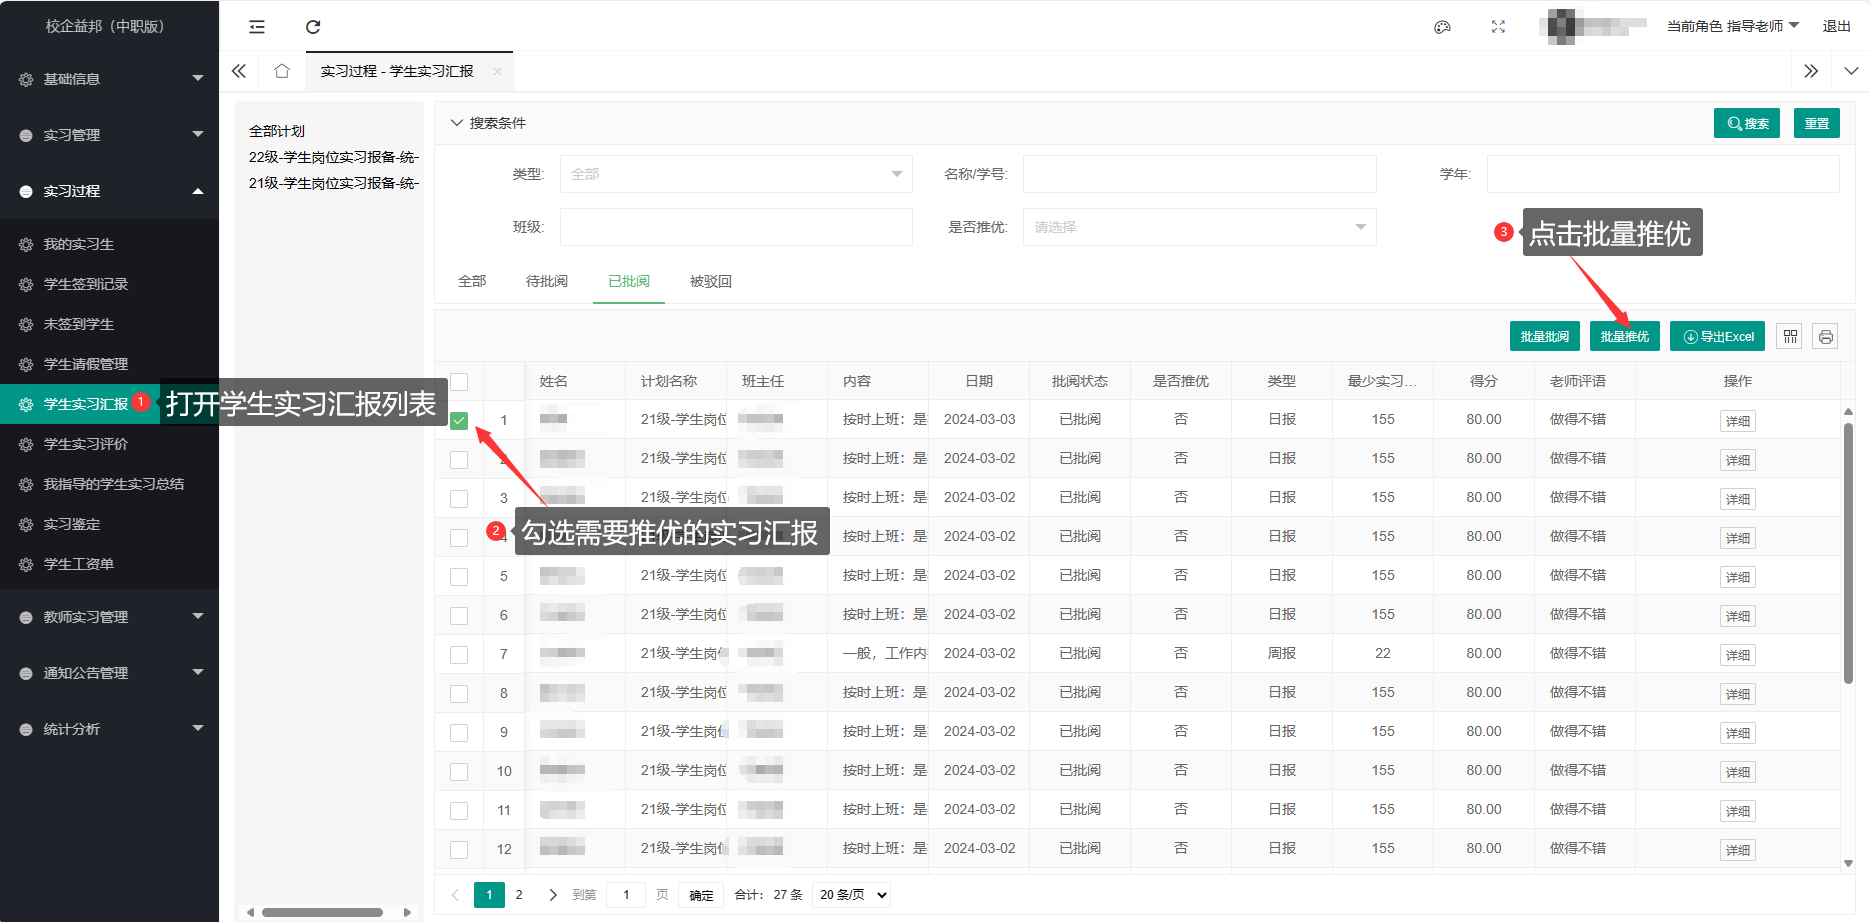This screenshot has height=922, width=1870.
Task: Open the 是否推优 dropdown
Action: (x=1198, y=227)
